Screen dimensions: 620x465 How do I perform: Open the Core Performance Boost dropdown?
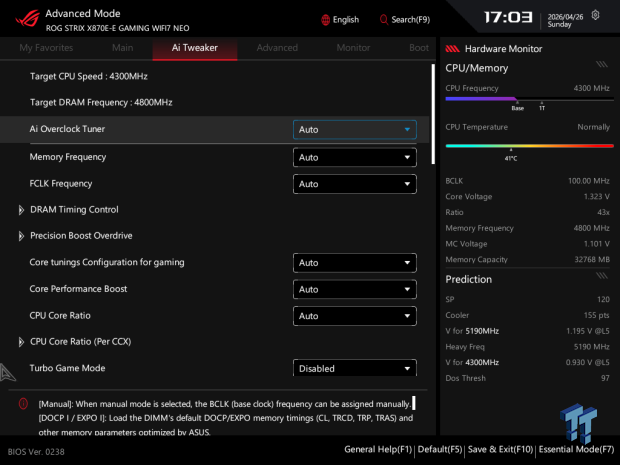click(x=355, y=289)
